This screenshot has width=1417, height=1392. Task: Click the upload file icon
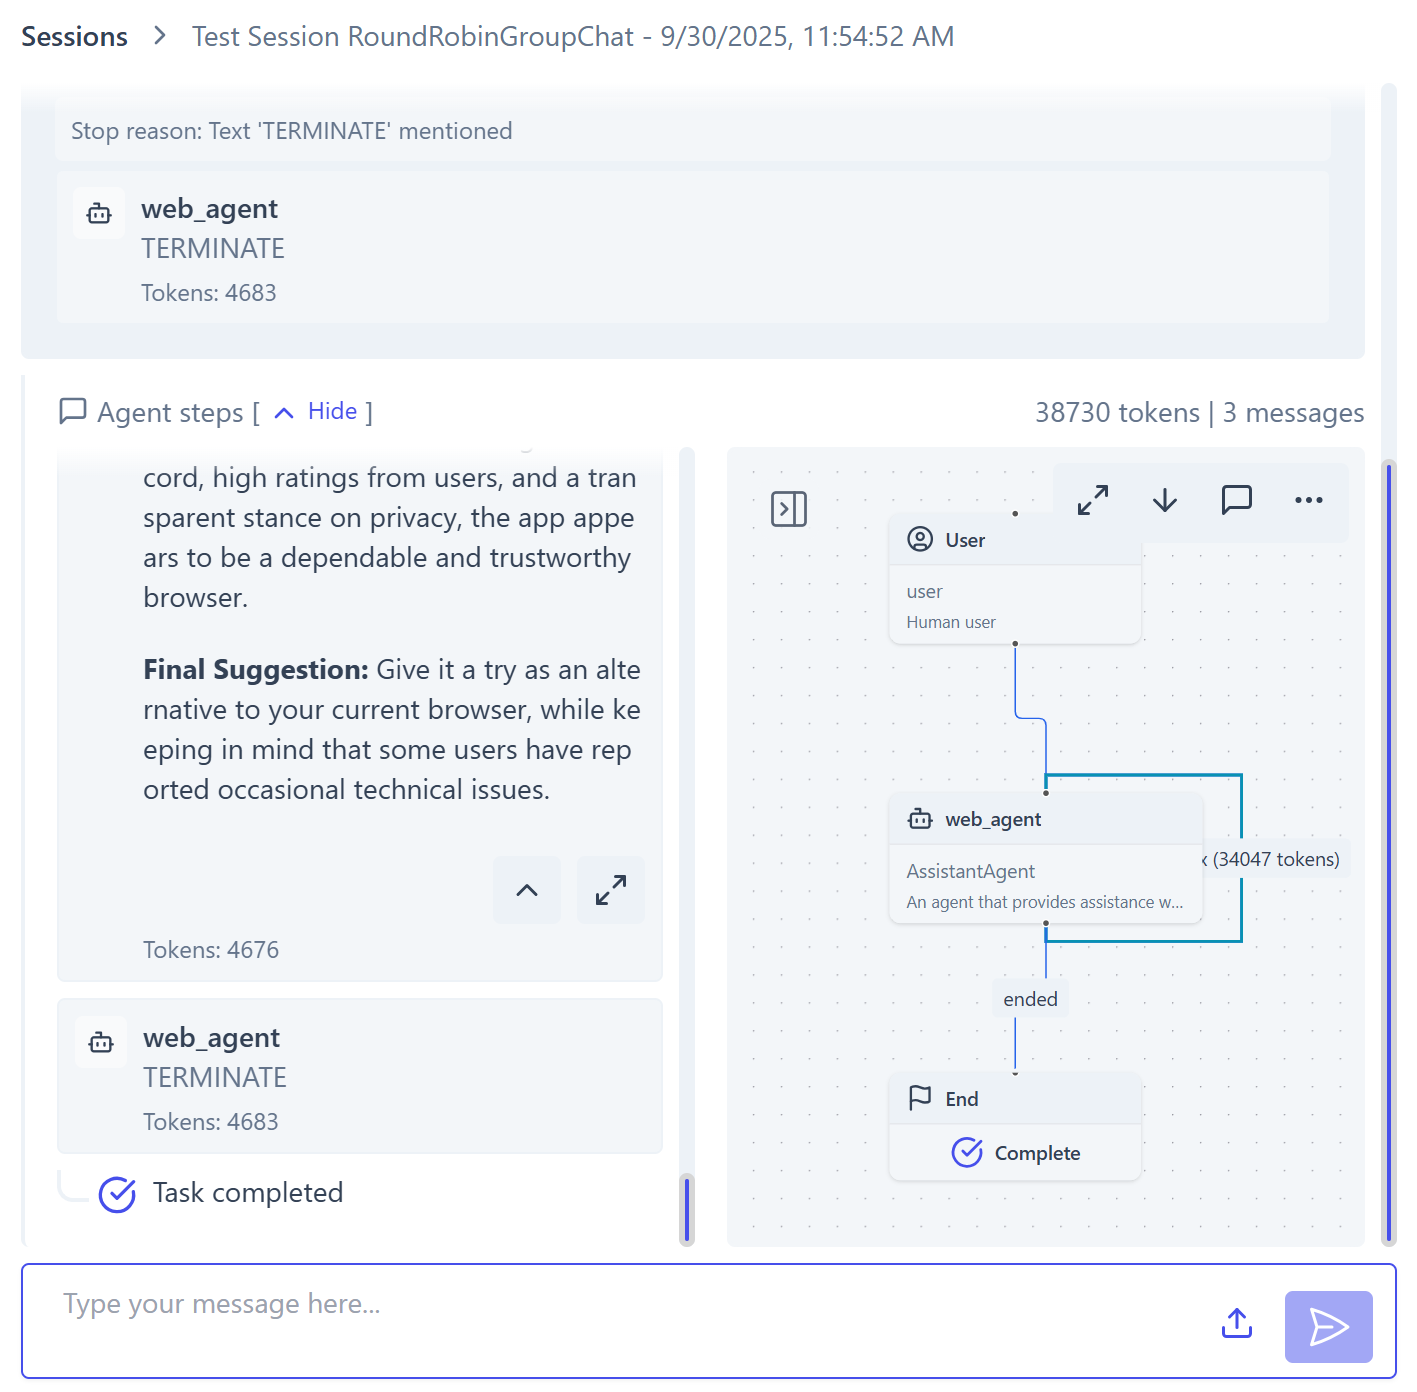click(1237, 1323)
